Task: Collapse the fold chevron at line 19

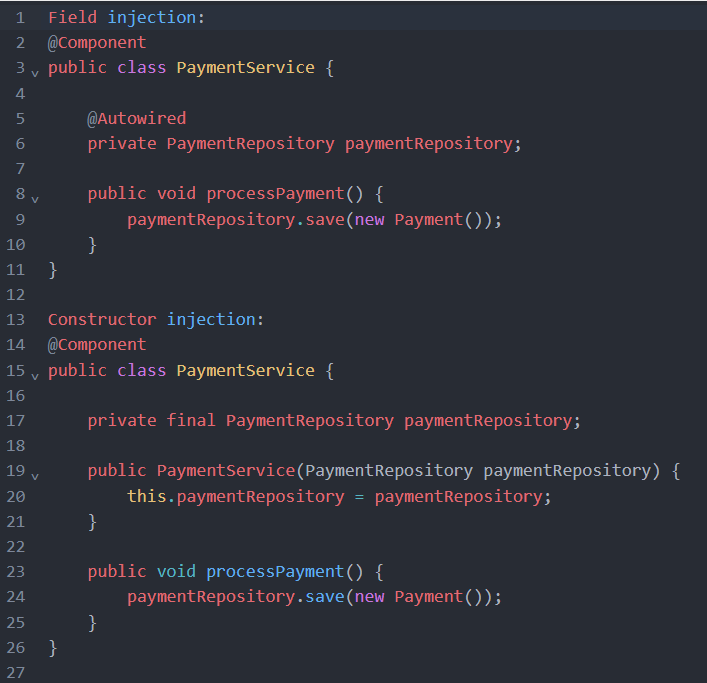Action: point(35,476)
